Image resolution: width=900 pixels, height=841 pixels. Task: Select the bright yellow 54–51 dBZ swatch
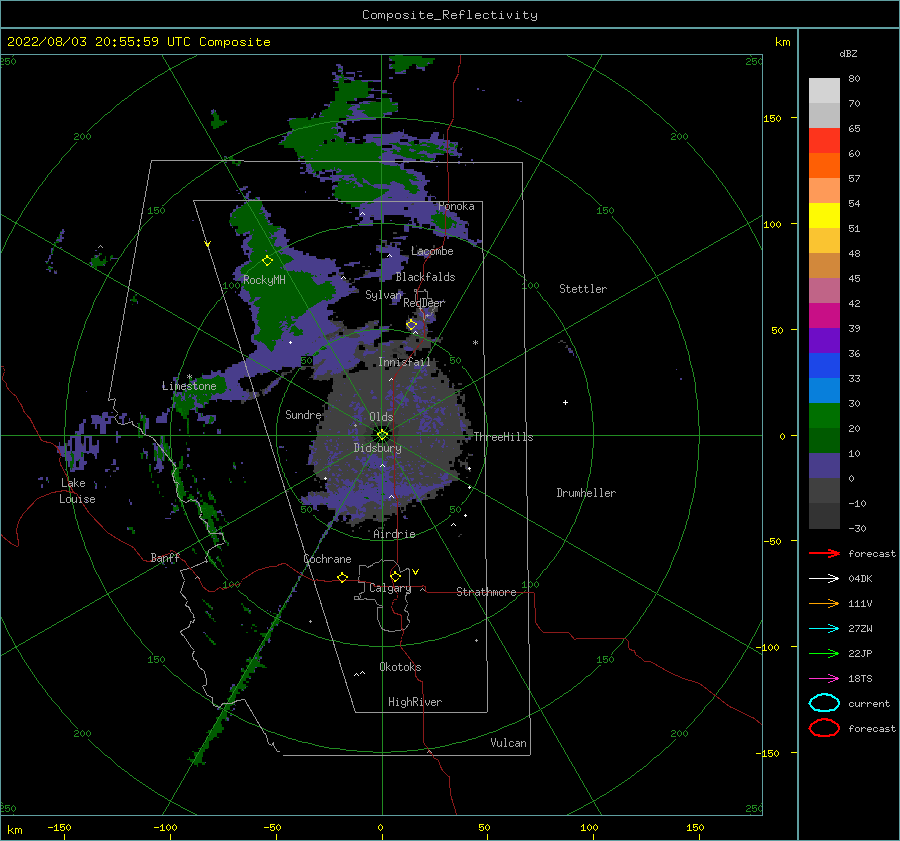pyautogui.click(x=824, y=216)
